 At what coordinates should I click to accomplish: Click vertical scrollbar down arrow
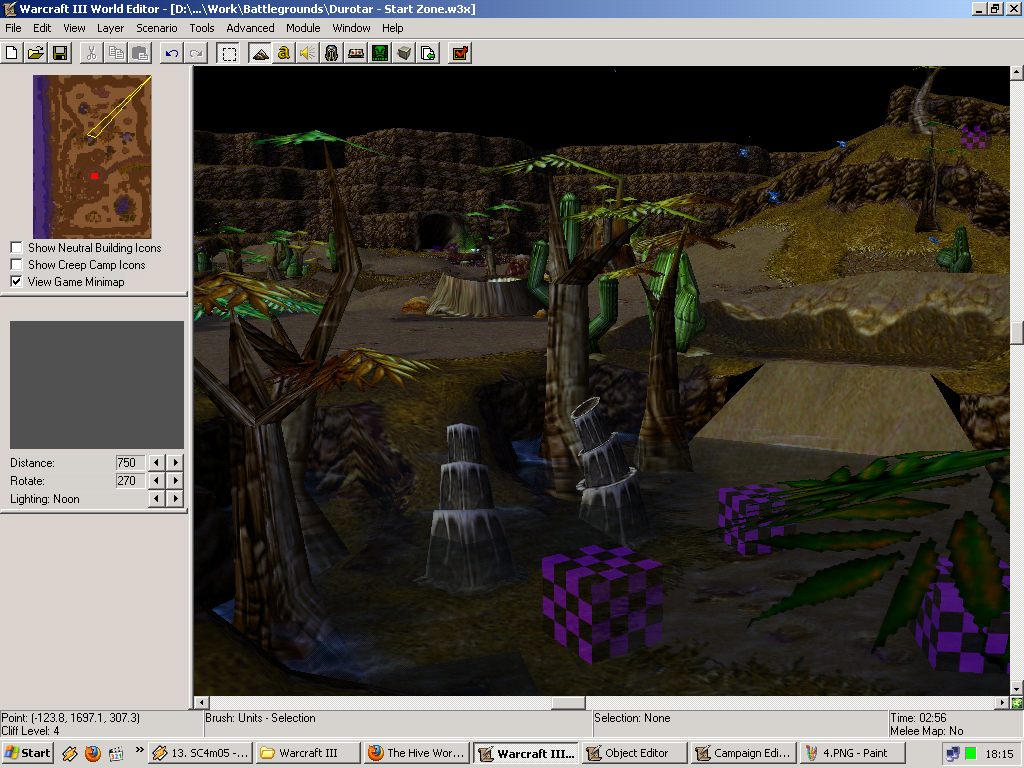coord(1017,688)
